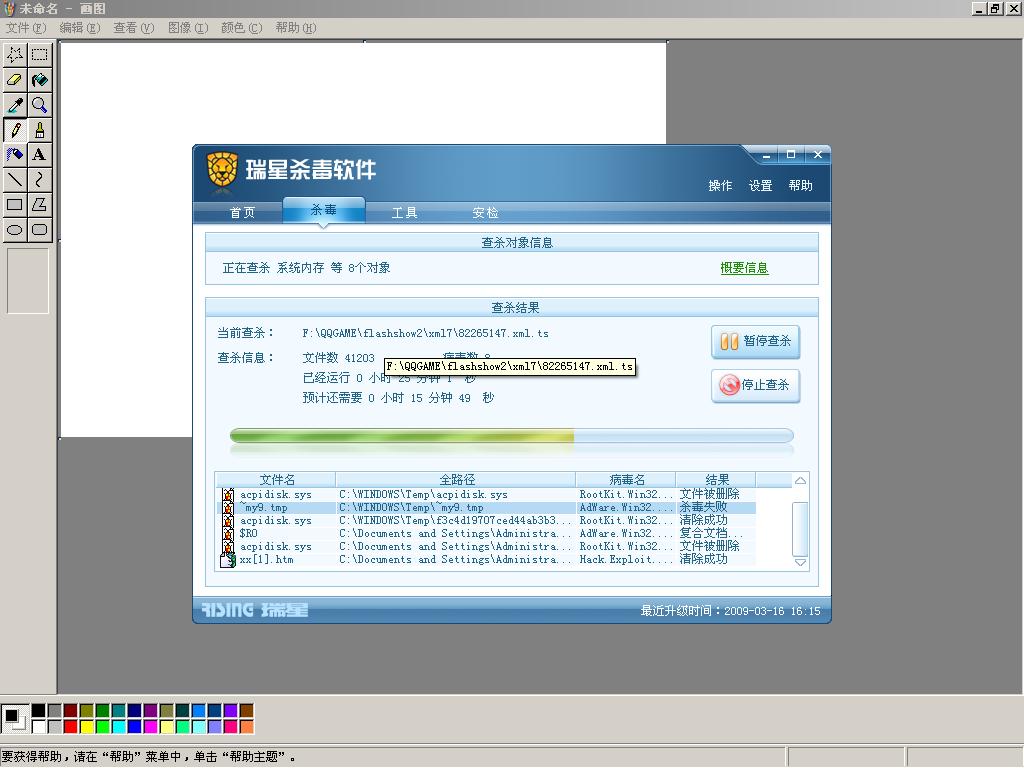Pick the Eraser tool in Paint

click(x=15, y=80)
